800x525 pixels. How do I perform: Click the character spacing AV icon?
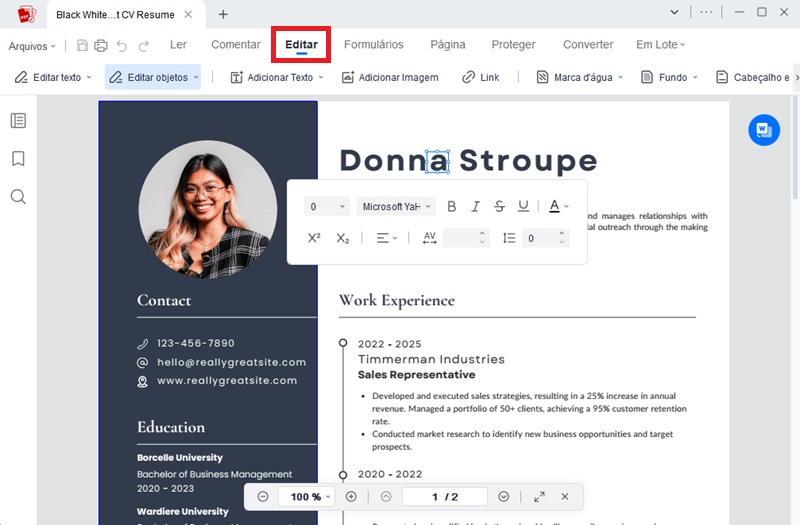[x=430, y=238]
